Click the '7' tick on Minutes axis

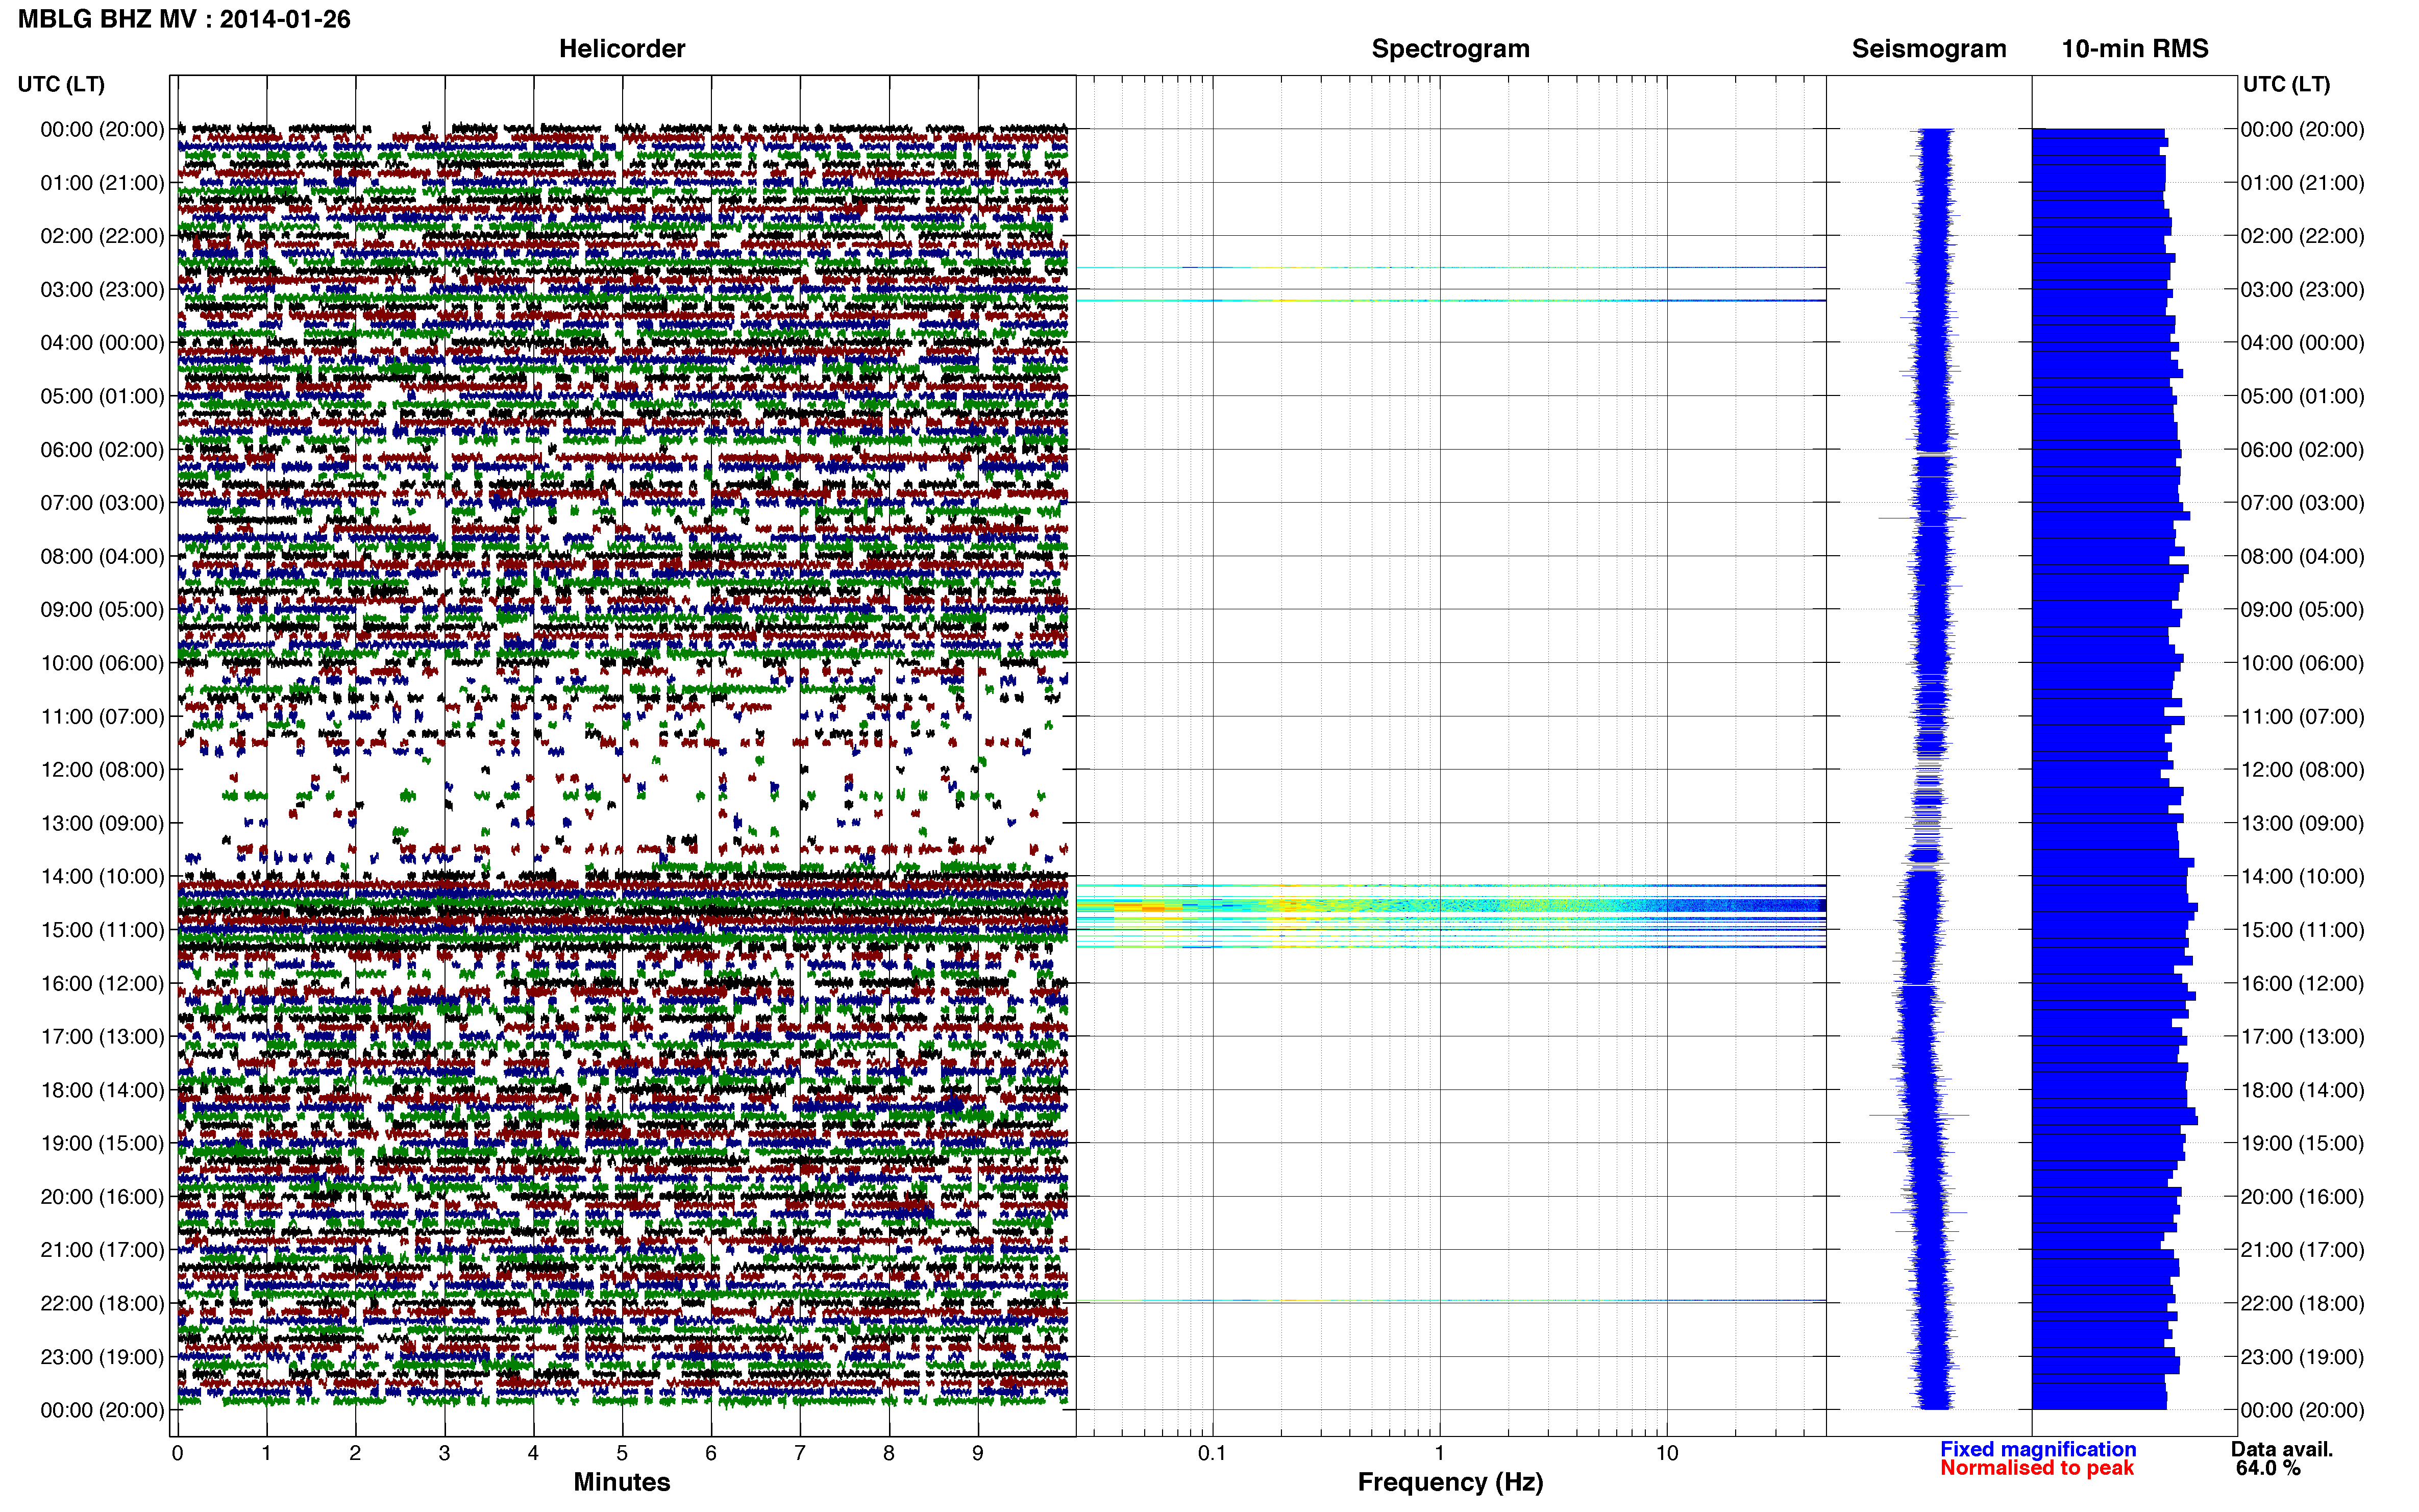pos(800,1453)
